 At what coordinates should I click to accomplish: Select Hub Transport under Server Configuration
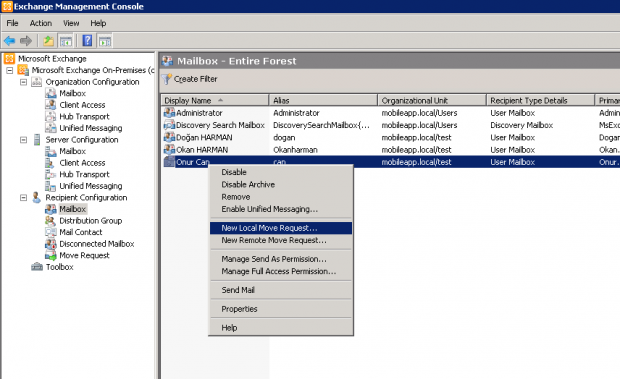(x=84, y=174)
